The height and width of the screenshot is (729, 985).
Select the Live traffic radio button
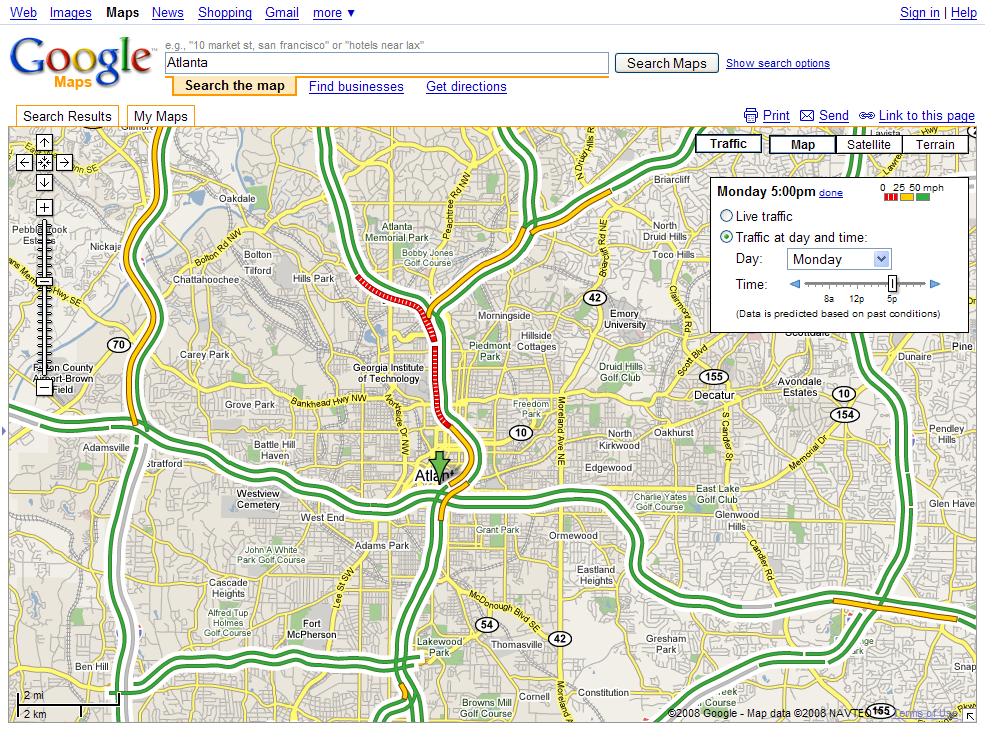tap(727, 216)
